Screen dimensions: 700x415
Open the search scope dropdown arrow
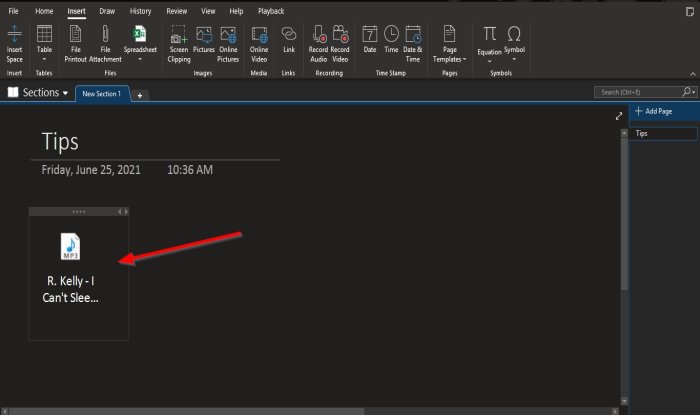coord(694,92)
